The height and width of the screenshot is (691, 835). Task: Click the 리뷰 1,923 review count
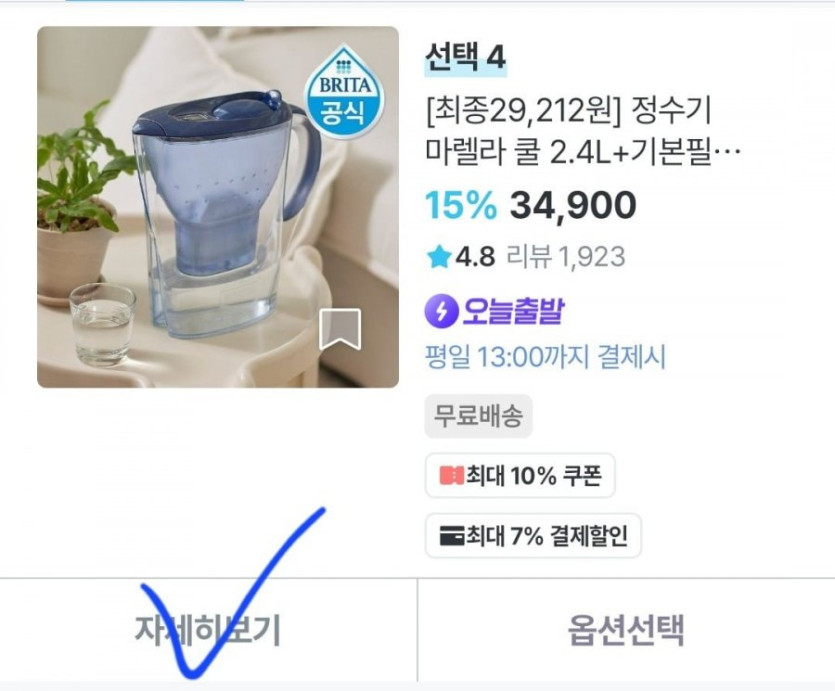[x=565, y=257]
